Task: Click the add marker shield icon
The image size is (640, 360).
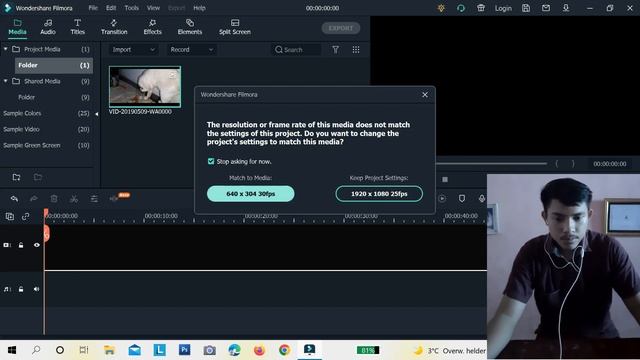Action: (x=462, y=198)
